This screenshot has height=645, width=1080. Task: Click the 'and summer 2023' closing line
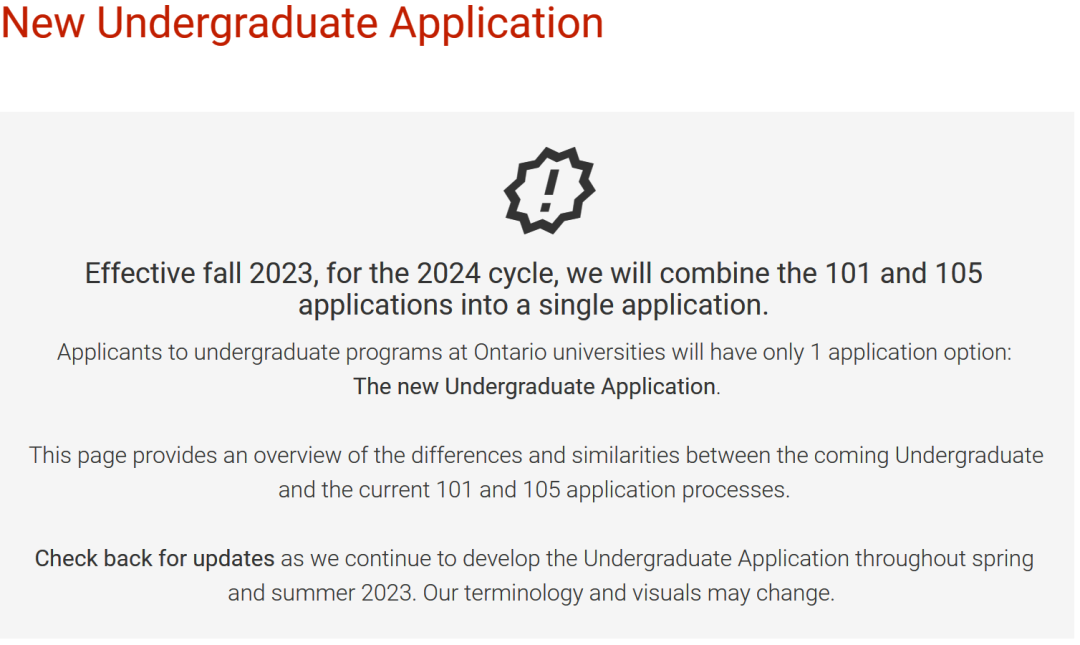[531, 593]
